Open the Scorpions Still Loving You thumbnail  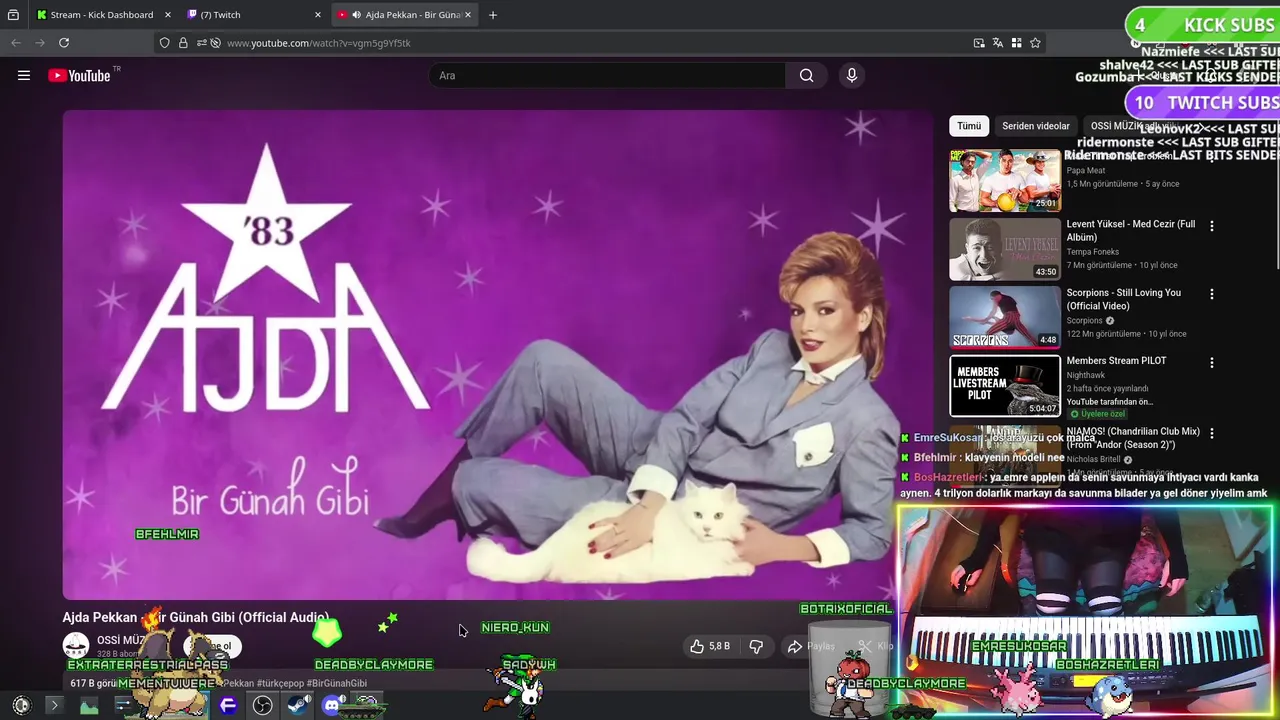pos(1005,317)
